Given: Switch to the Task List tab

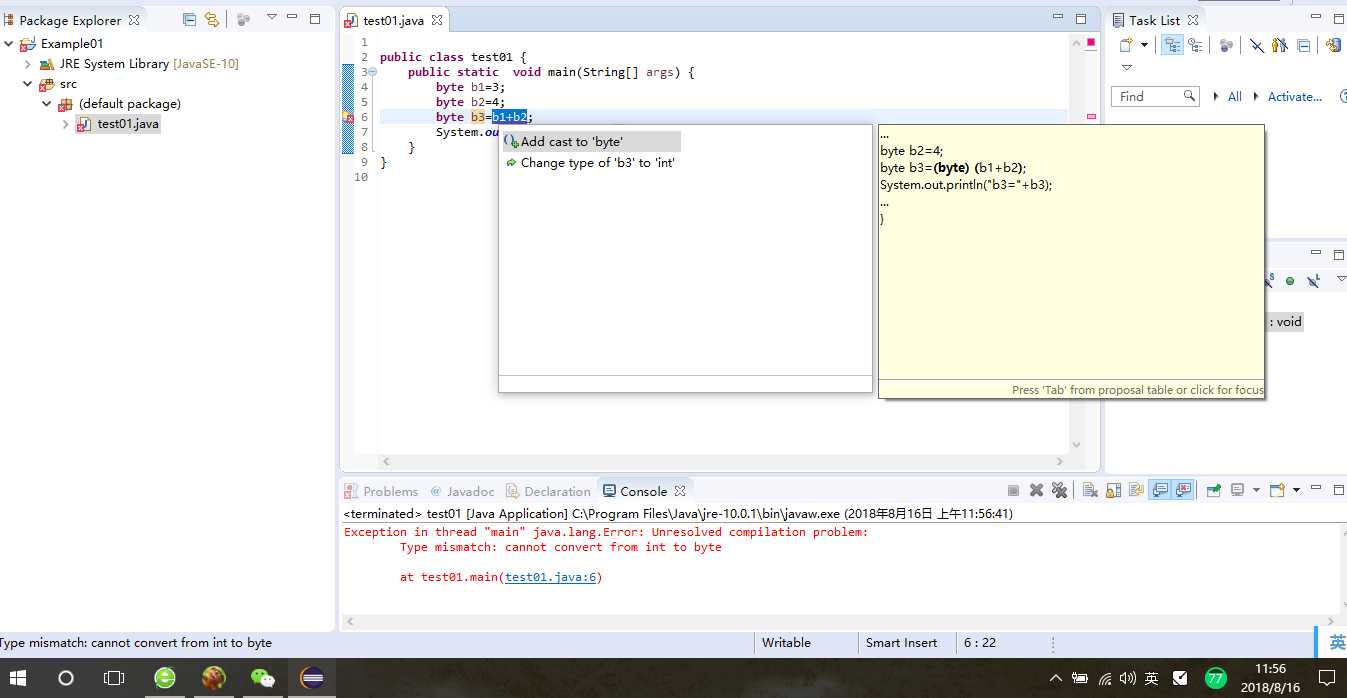Looking at the screenshot, I should 1154,20.
